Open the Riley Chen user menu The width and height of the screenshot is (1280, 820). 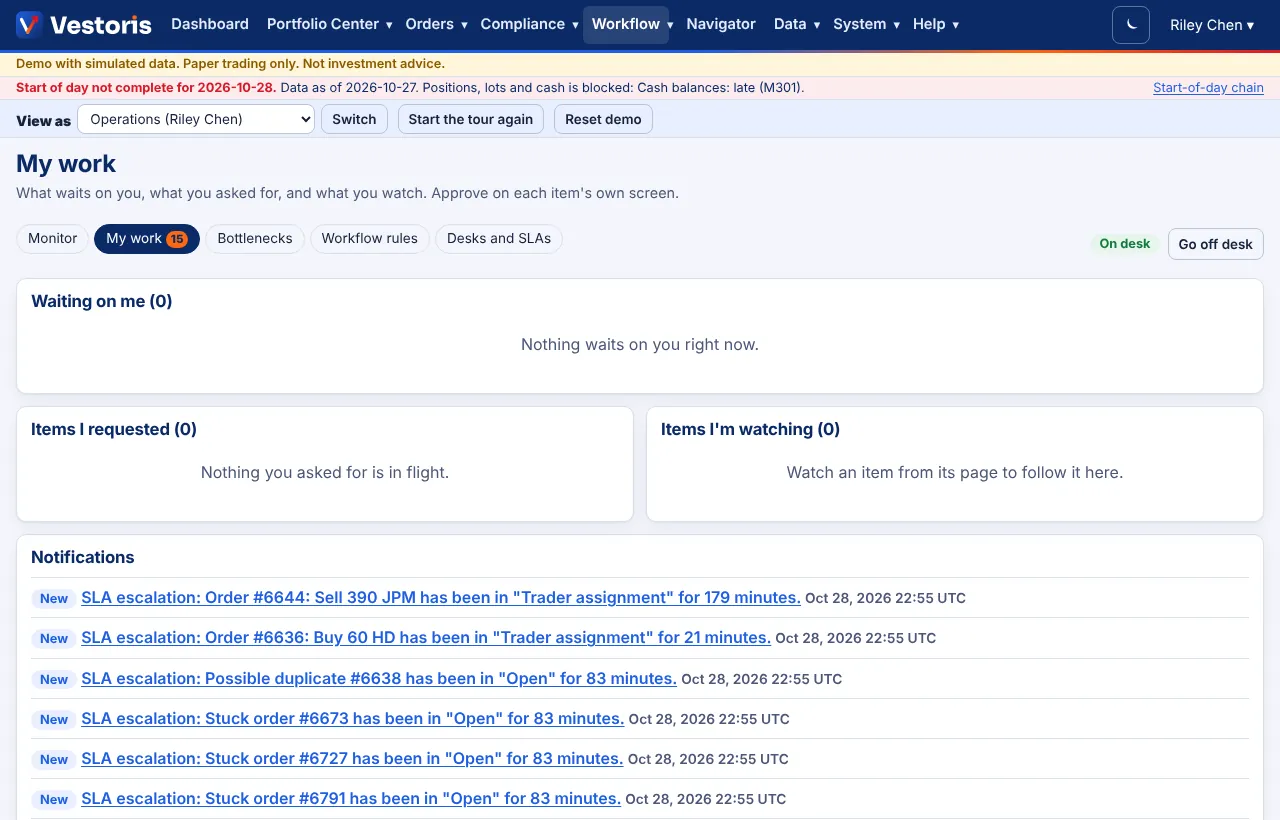[1212, 25]
